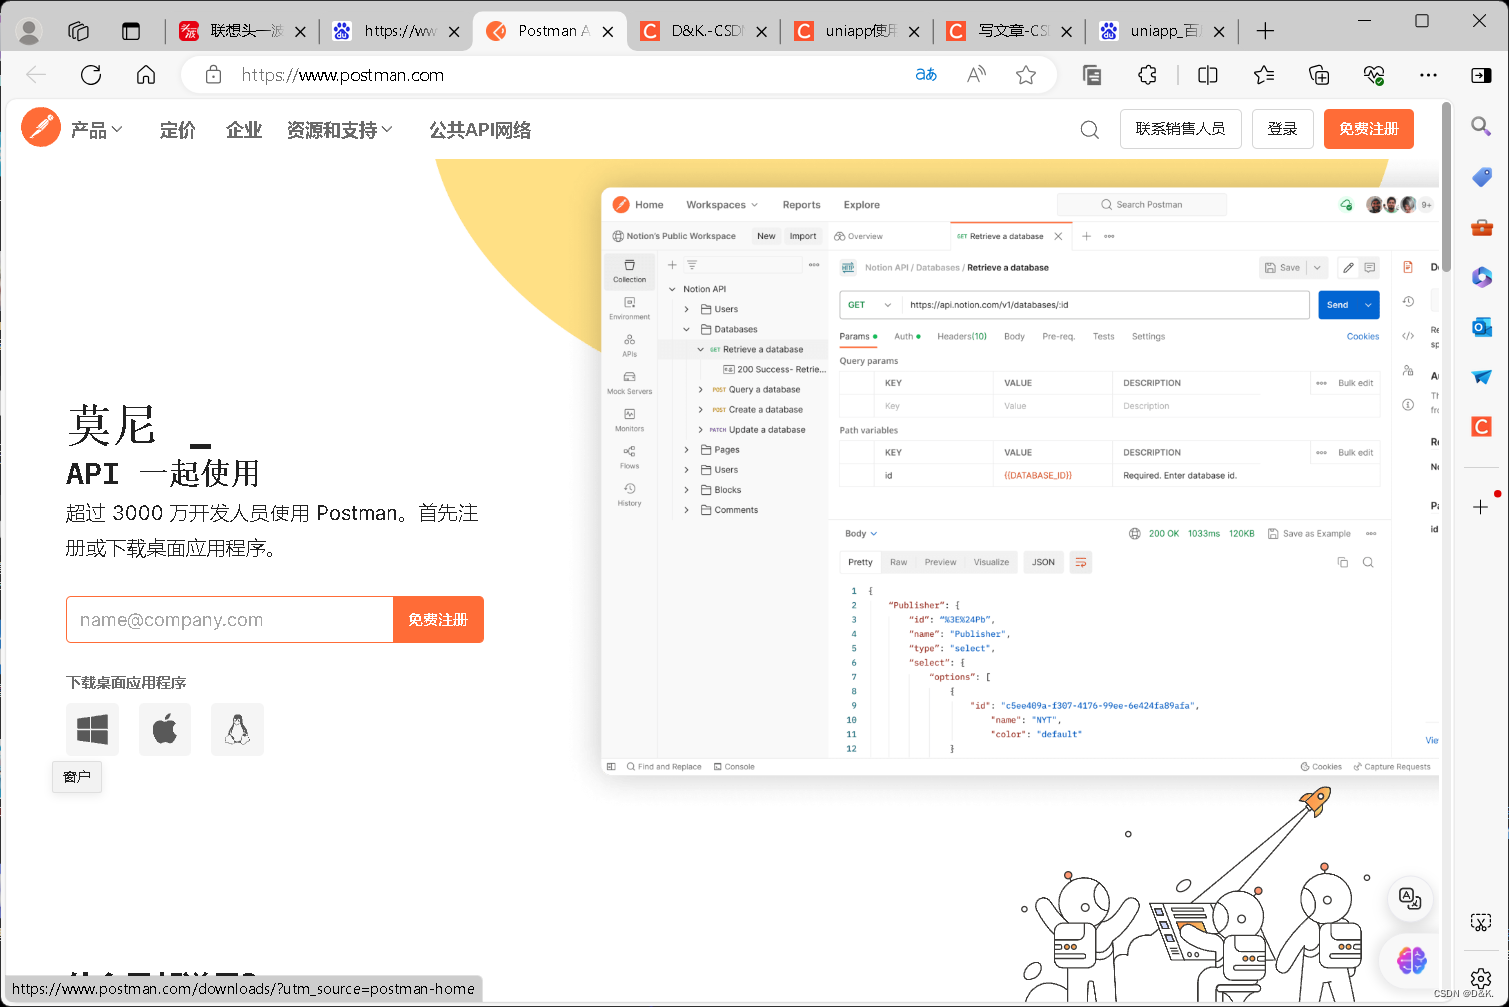Screen dimensions: 1509x1007
Task: Click the floating translate widget icon
Action: pos(1410,898)
